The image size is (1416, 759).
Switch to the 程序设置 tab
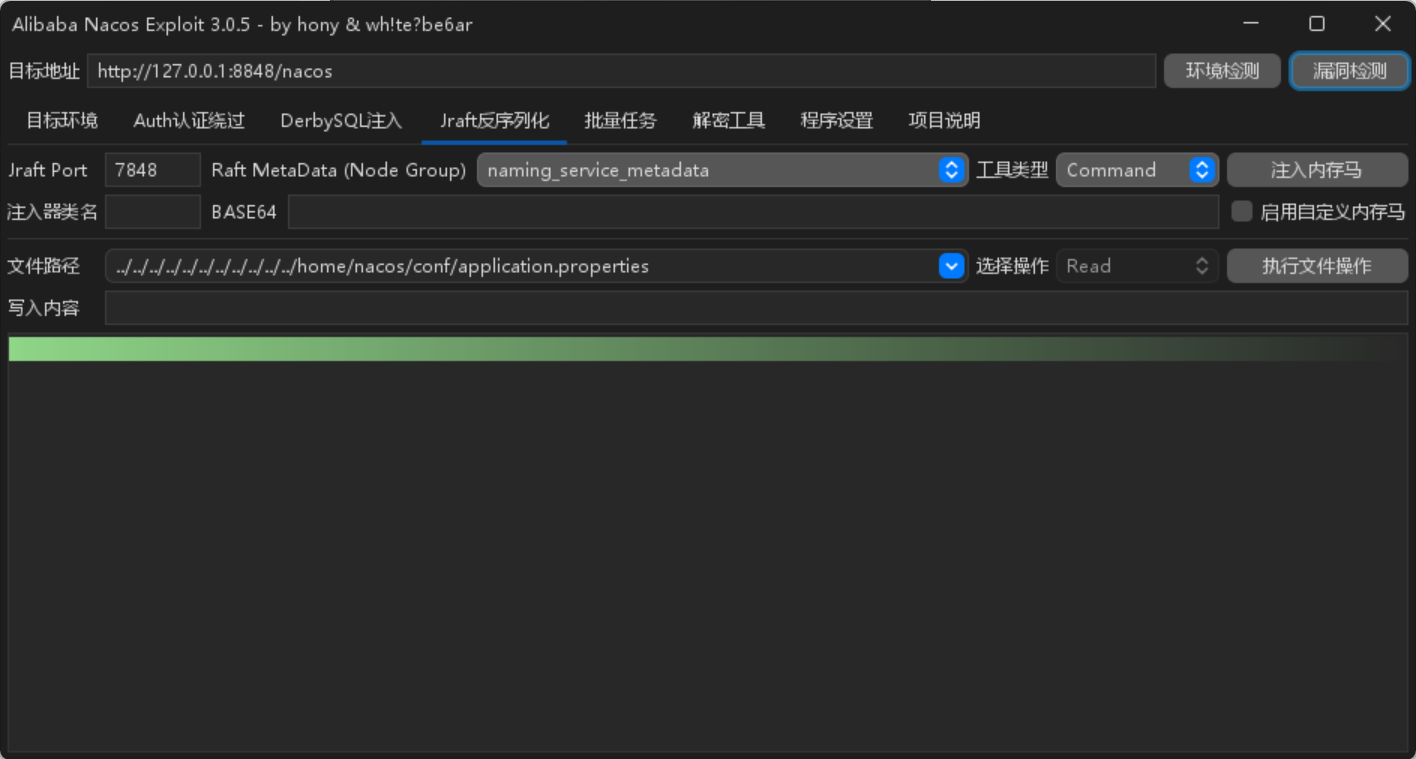tap(837, 121)
